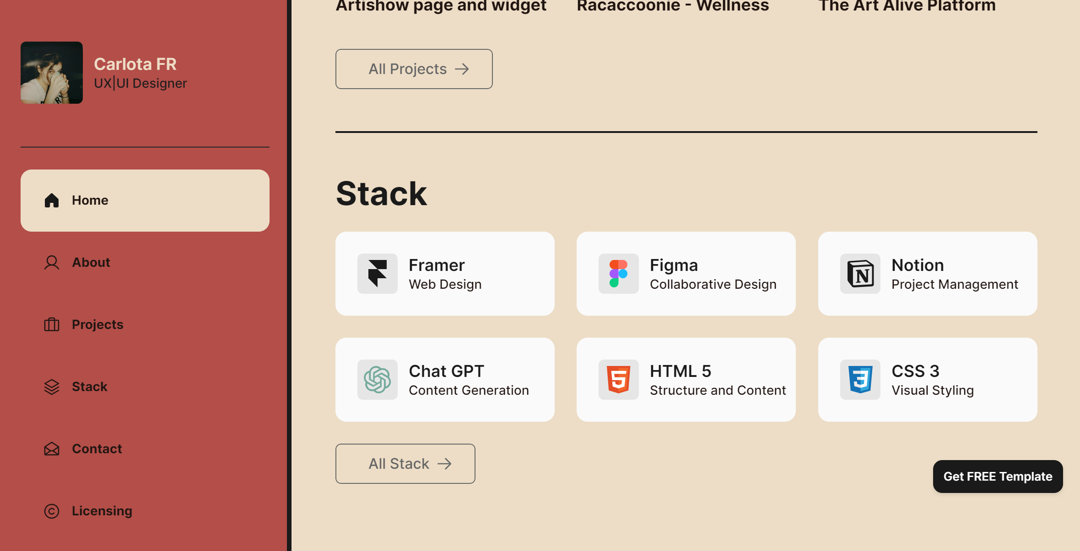Click the copyright icon beside Licensing
This screenshot has width=1080, height=551.
[x=52, y=511]
